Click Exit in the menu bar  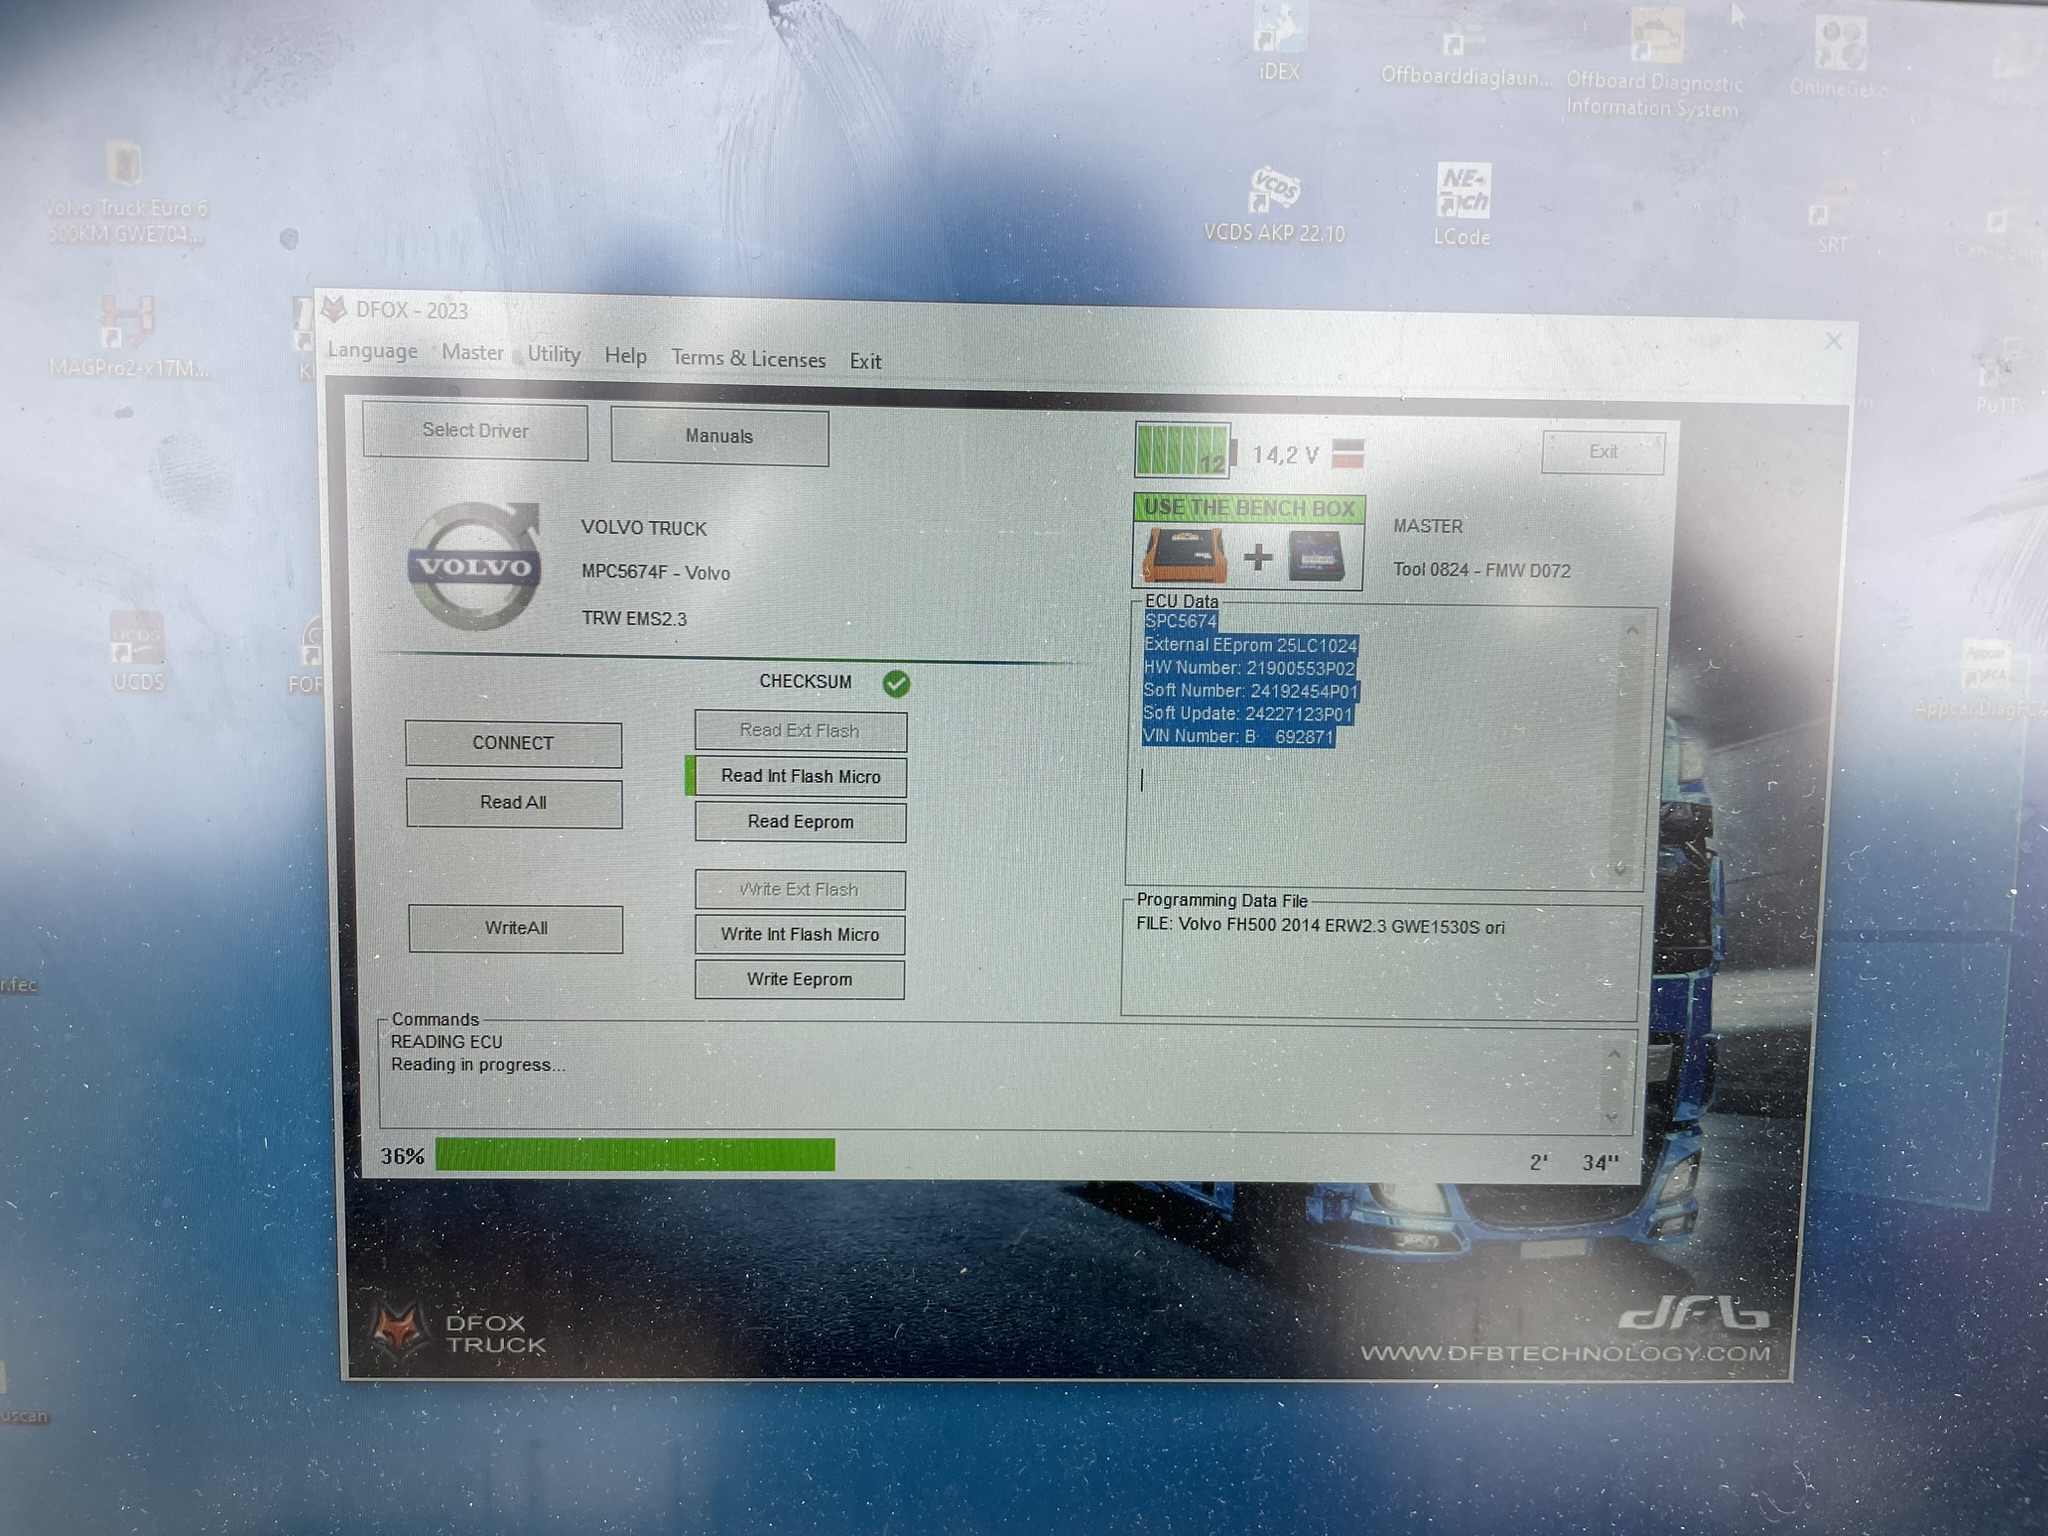click(865, 361)
